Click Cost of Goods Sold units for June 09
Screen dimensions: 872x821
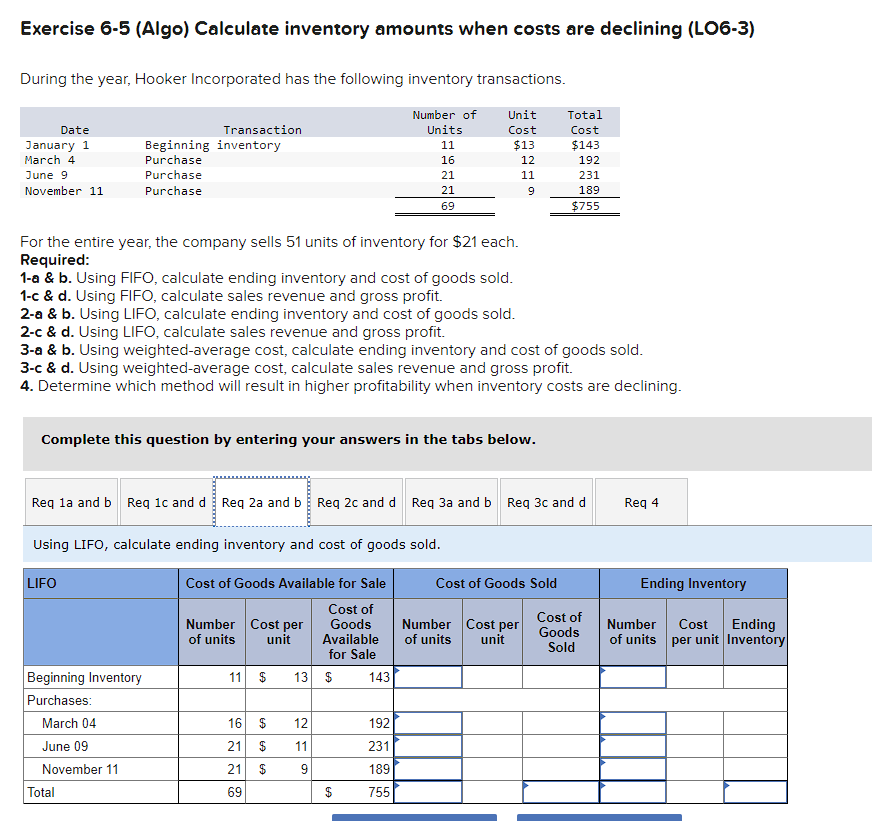(428, 745)
